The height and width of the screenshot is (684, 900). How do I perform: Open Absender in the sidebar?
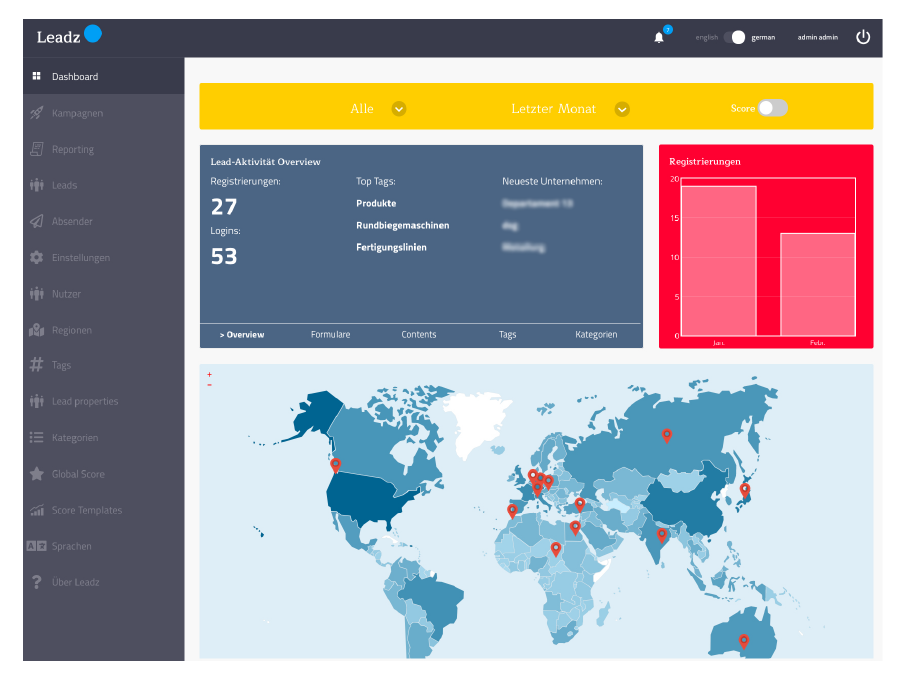104,221
